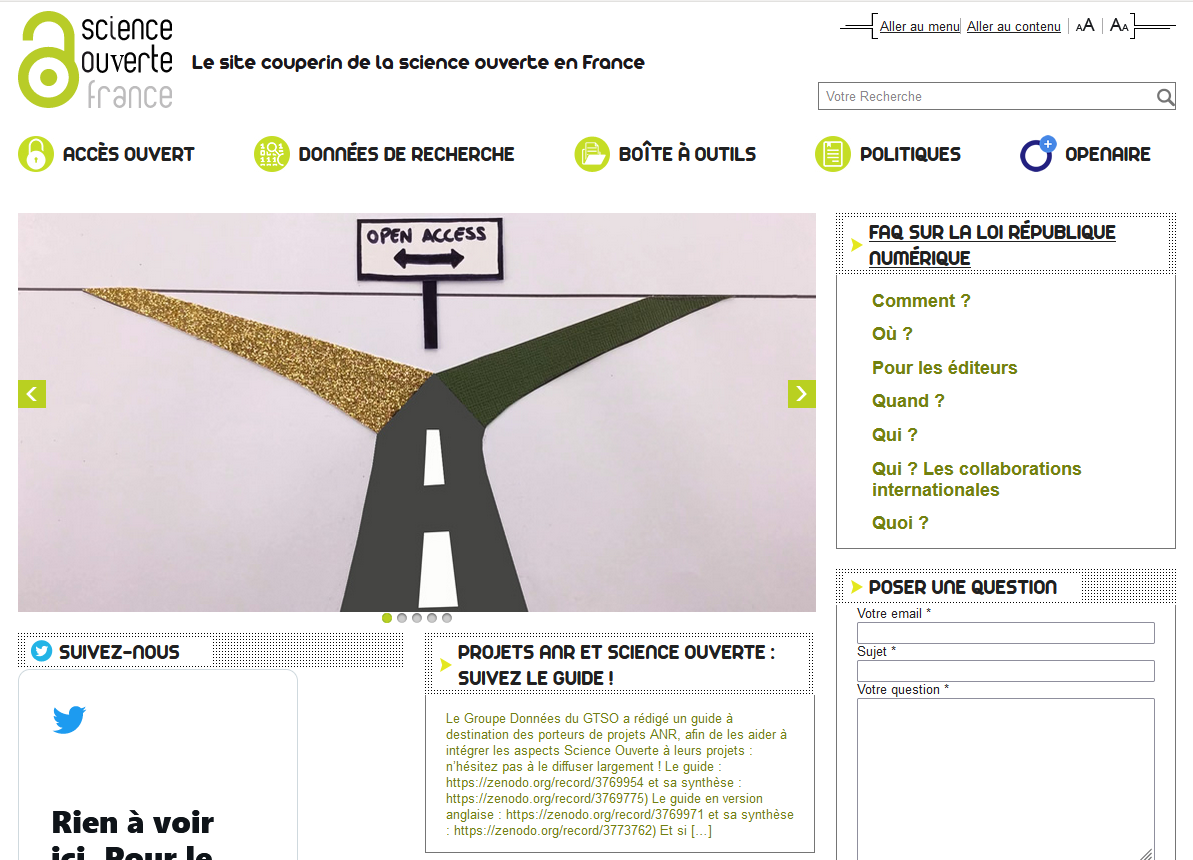Image resolution: width=1193 pixels, height=860 pixels.
Task: Click the Votre Recherche search field
Action: (985, 97)
